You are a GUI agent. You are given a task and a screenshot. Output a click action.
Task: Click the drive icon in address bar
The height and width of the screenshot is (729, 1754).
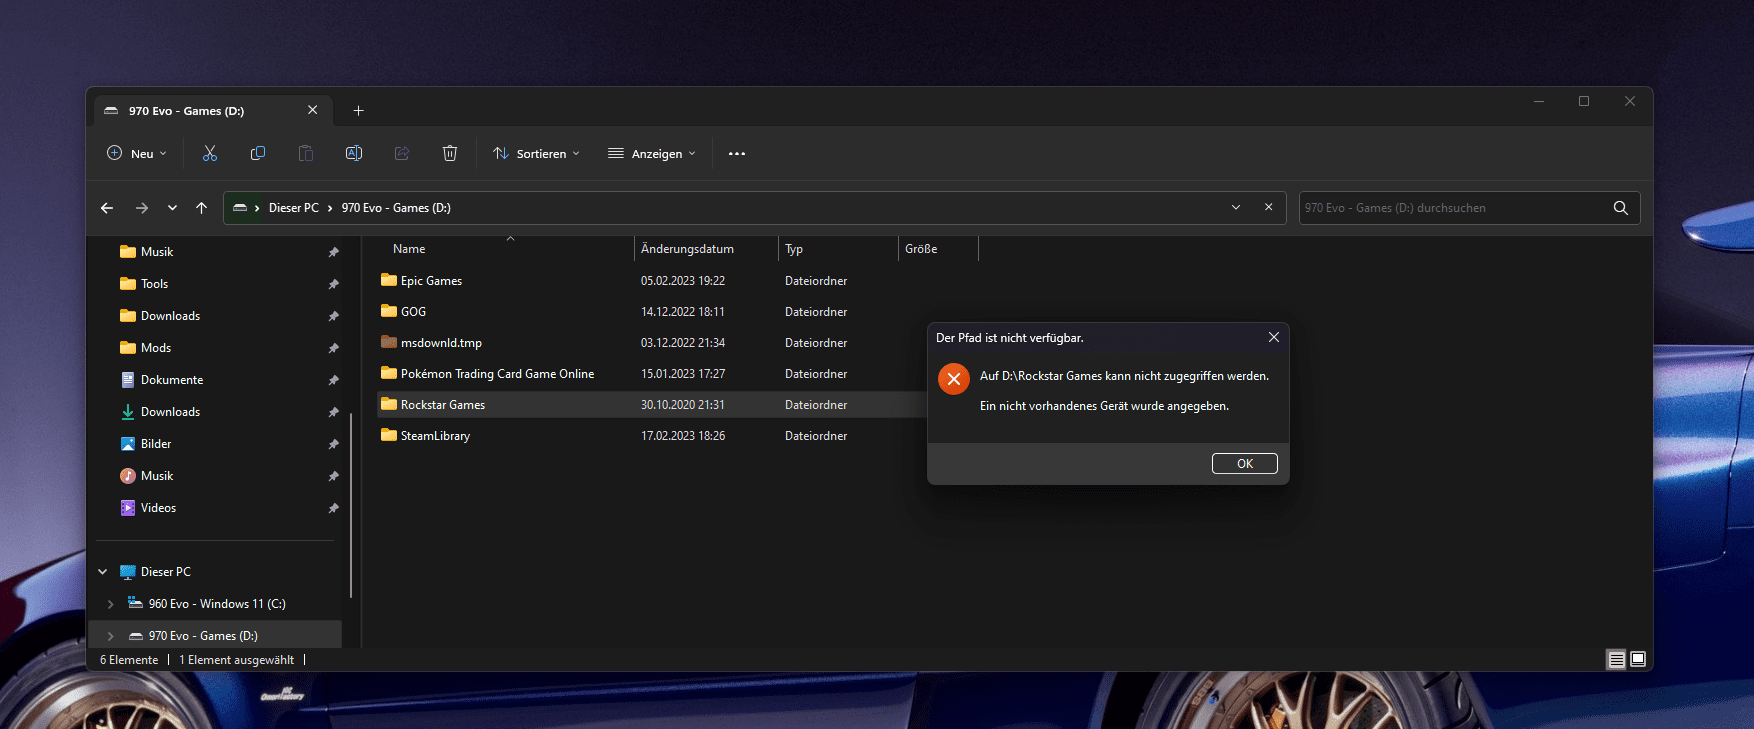pos(240,208)
